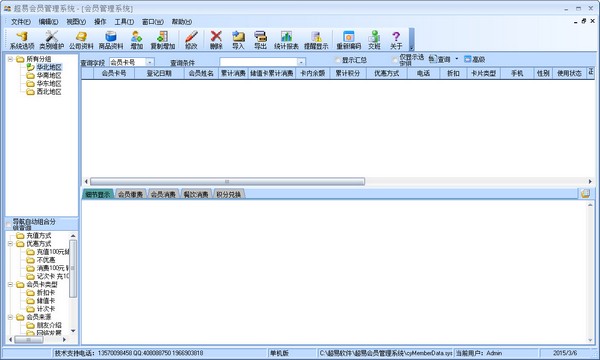Click the 修改 edit pencil icon

click(191, 40)
